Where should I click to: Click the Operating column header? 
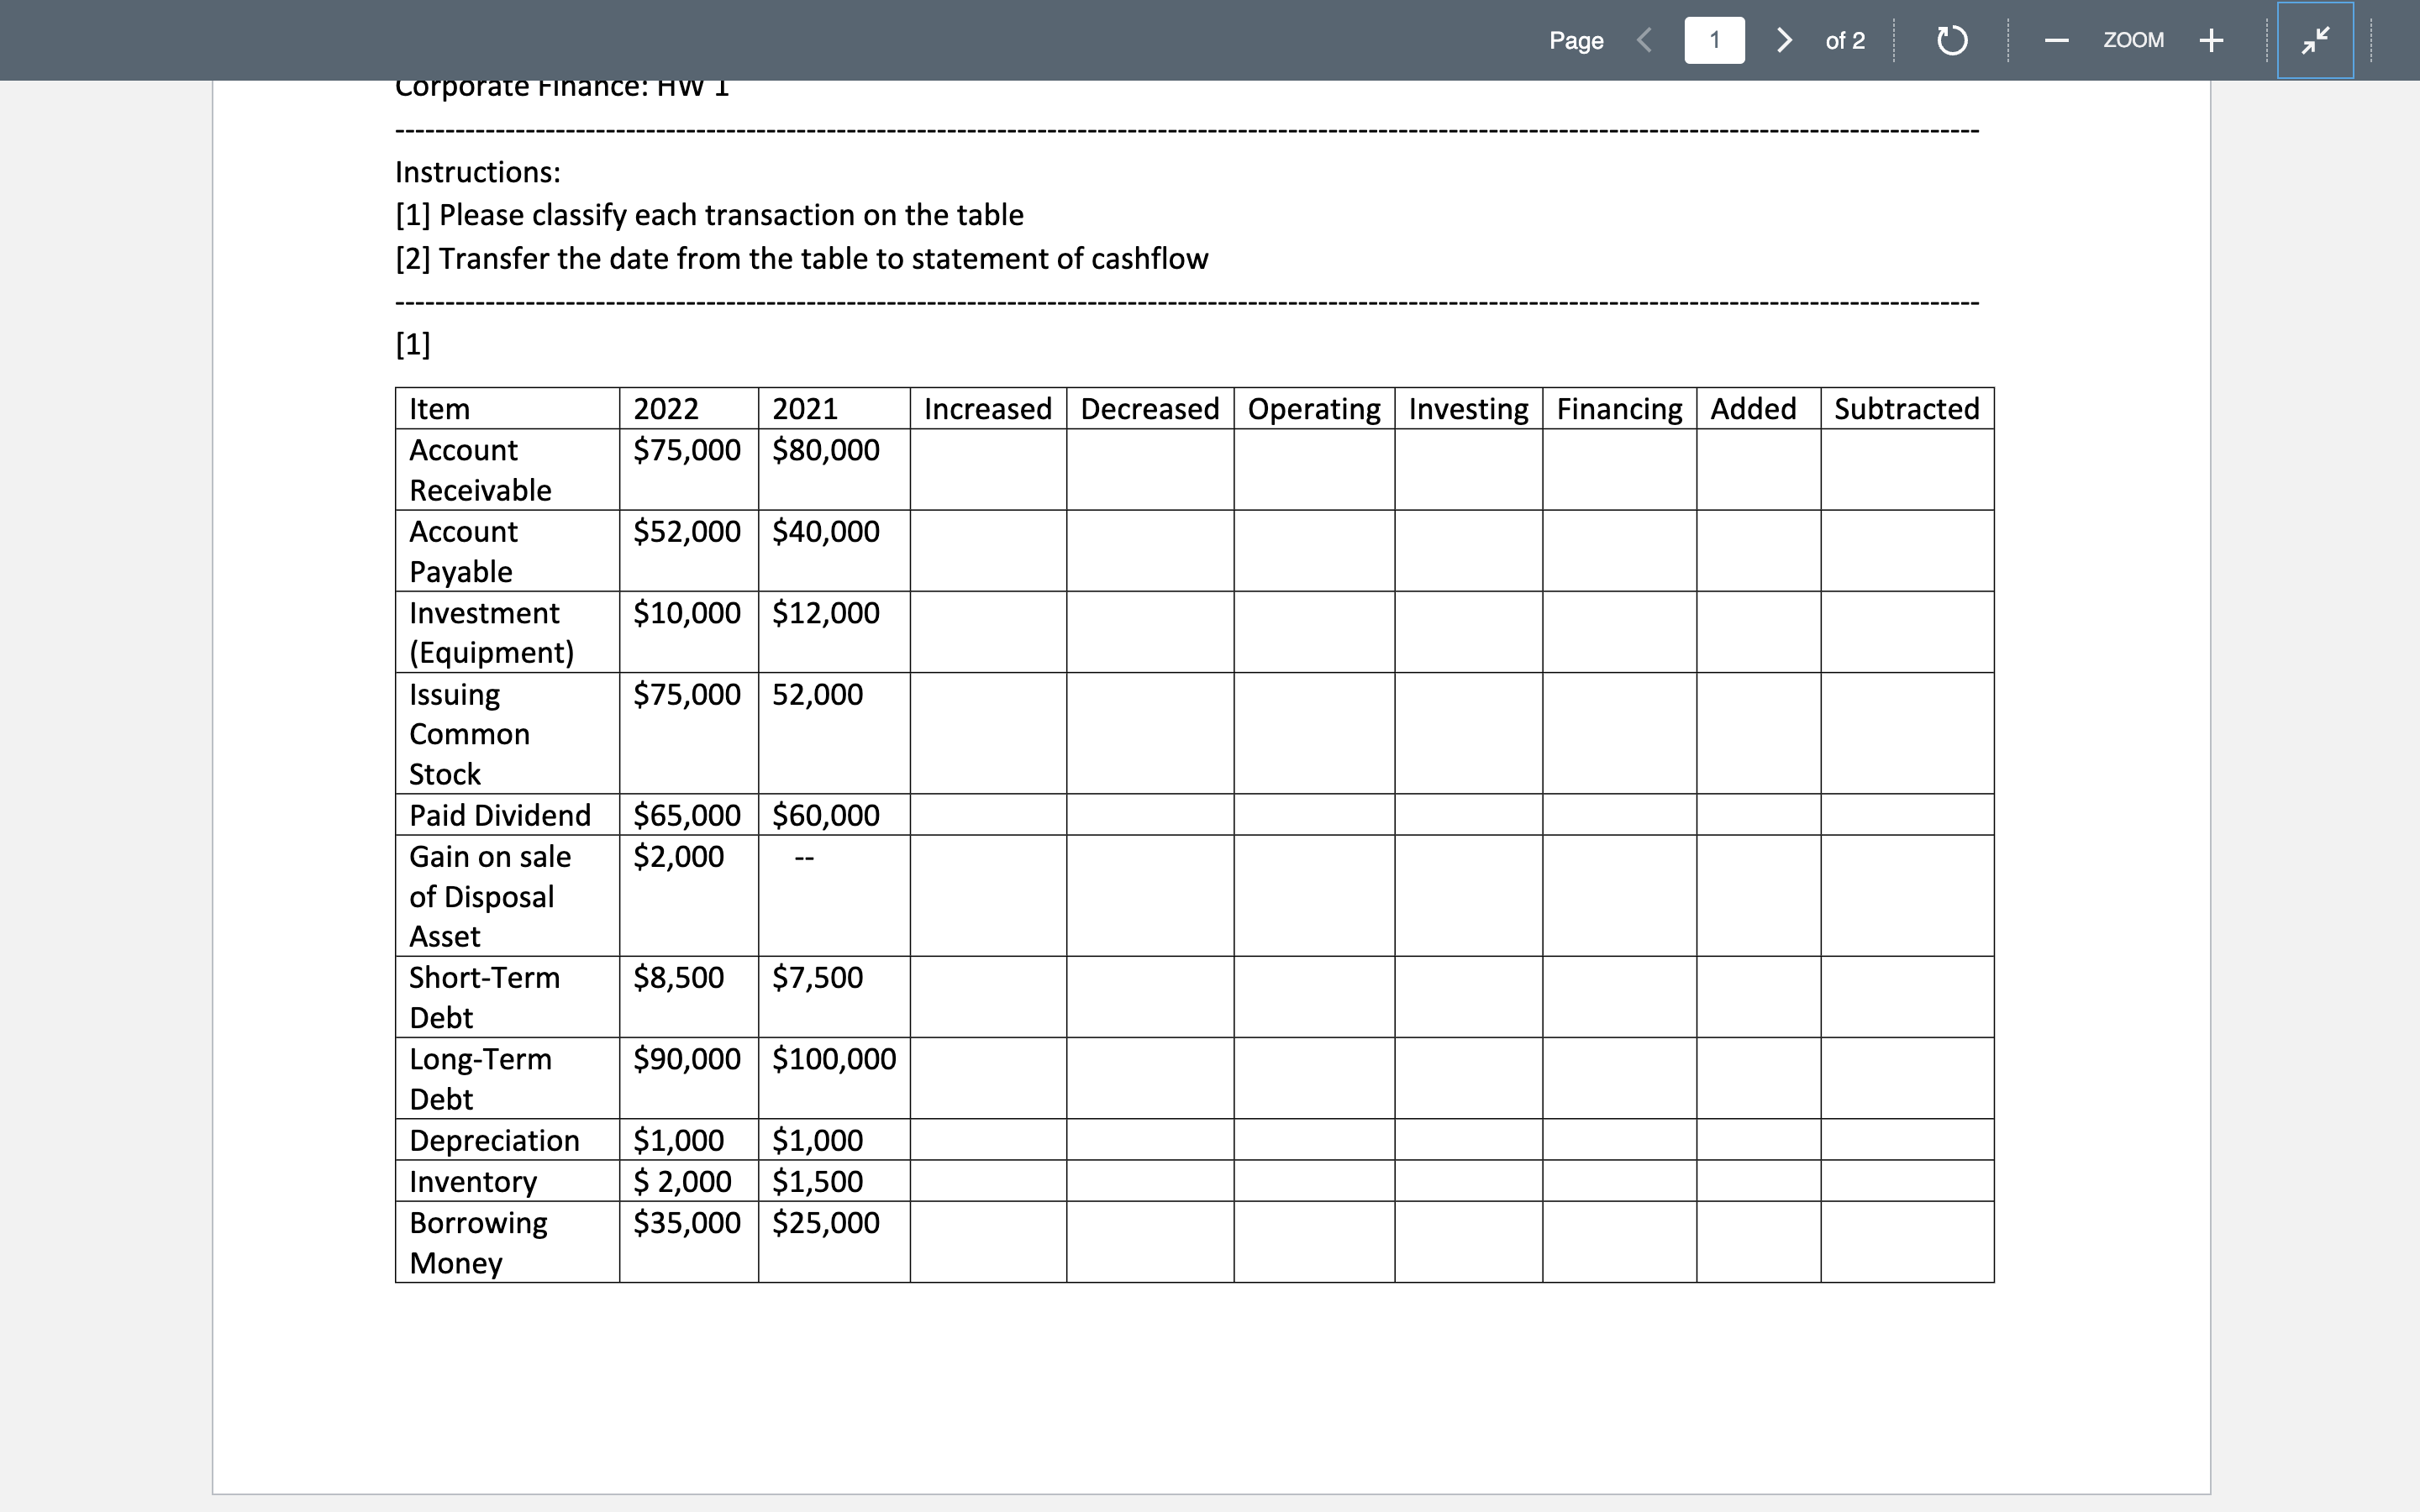coord(1313,409)
